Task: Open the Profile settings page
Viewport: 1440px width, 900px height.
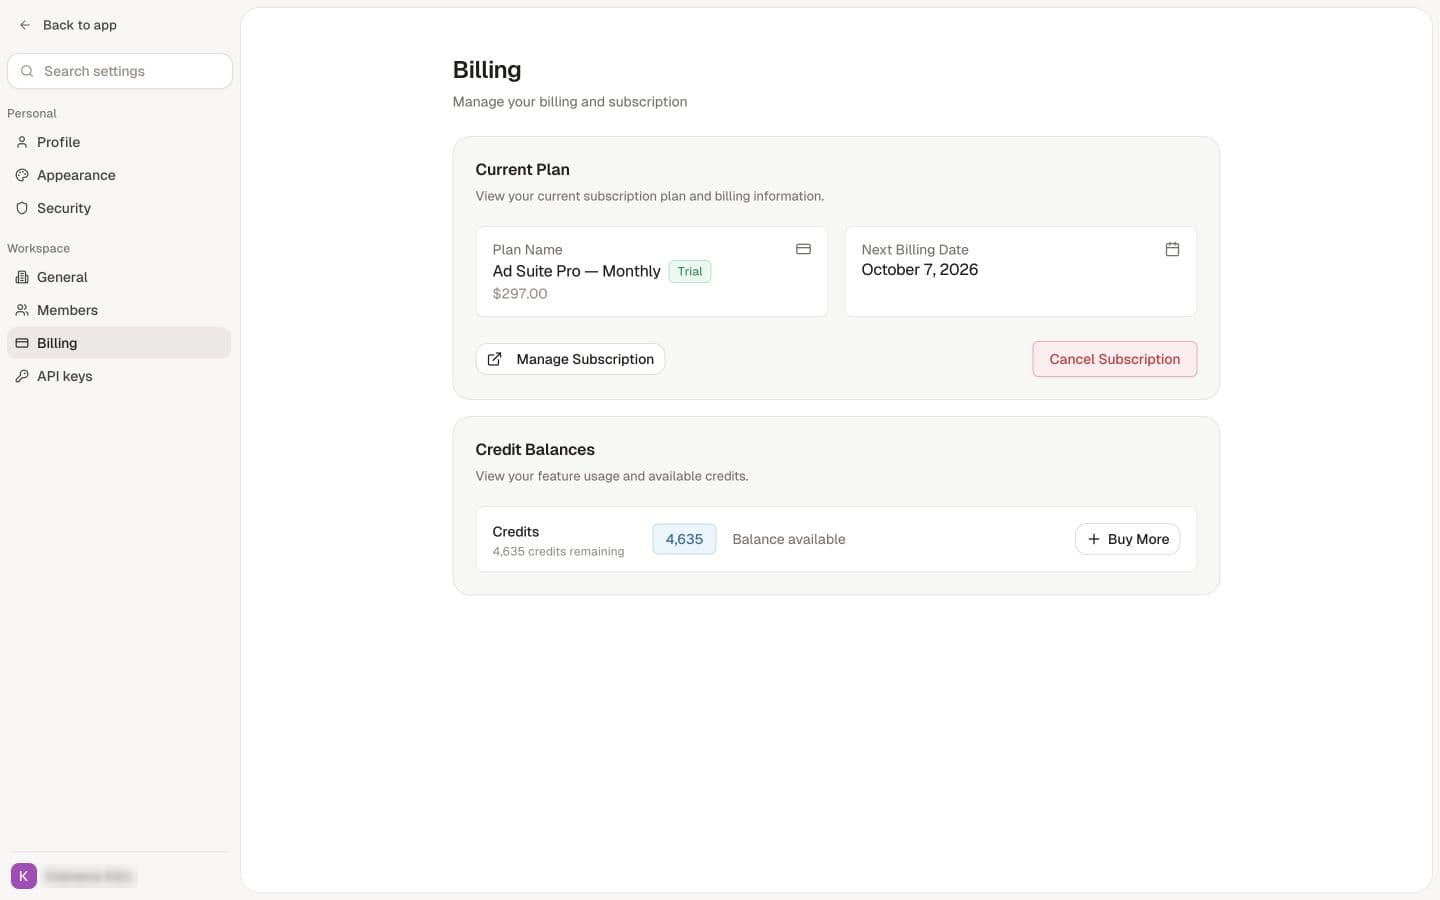Action: (119, 142)
